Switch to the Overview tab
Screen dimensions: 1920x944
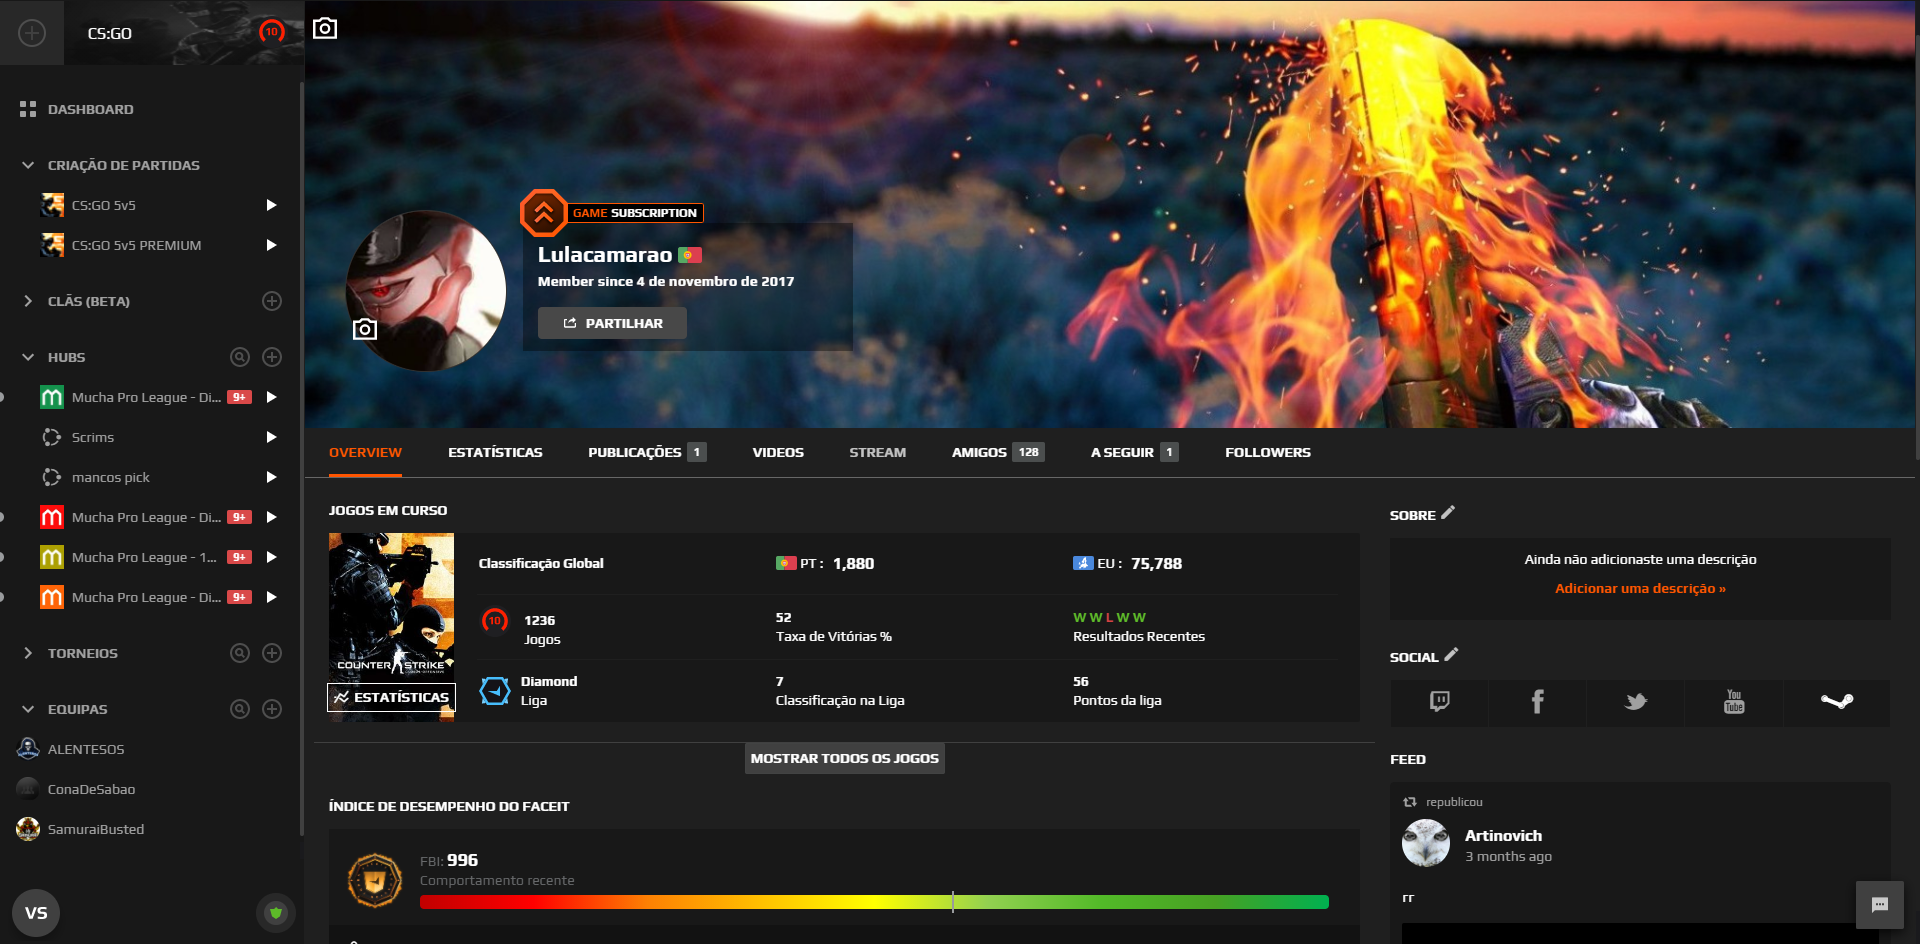(x=365, y=452)
